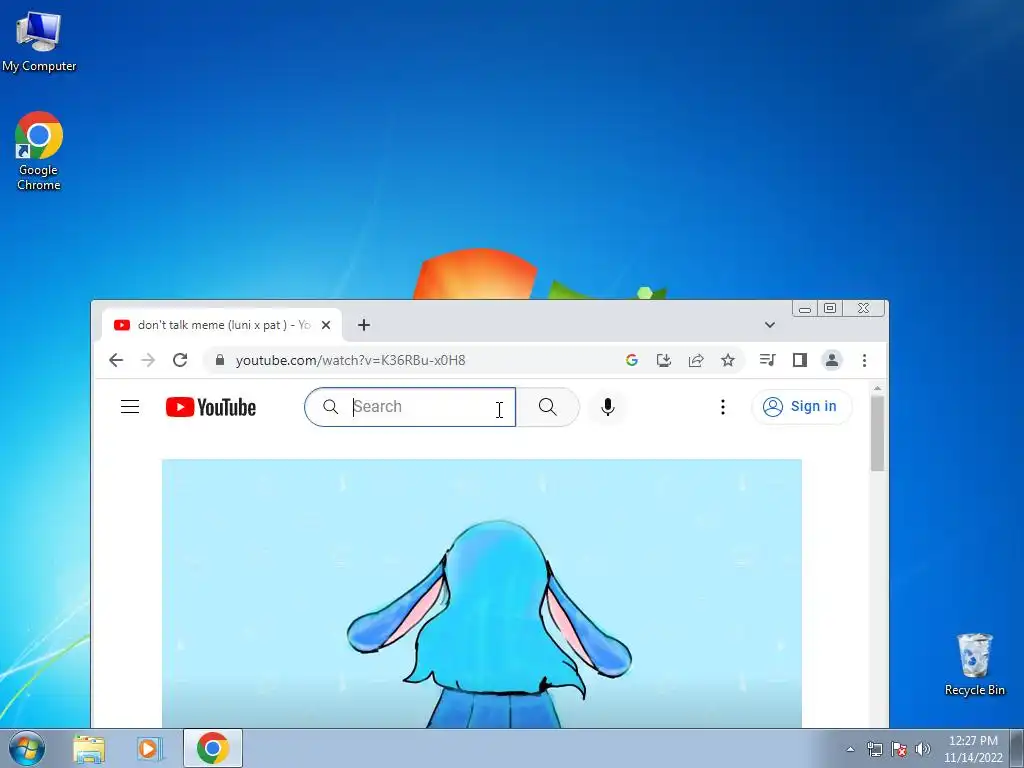Click the lock site info icon

(220, 360)
